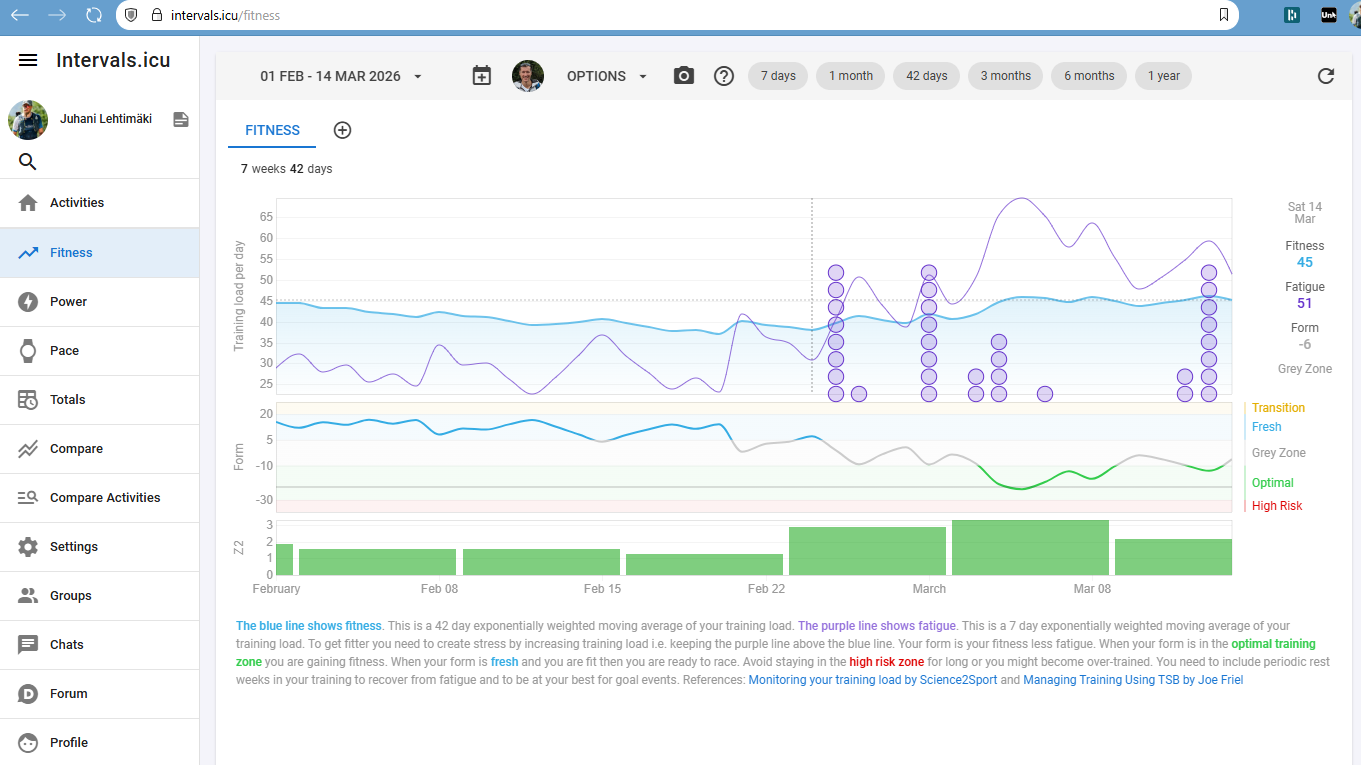Click the browser bookmark star icon

[1224, 15]
